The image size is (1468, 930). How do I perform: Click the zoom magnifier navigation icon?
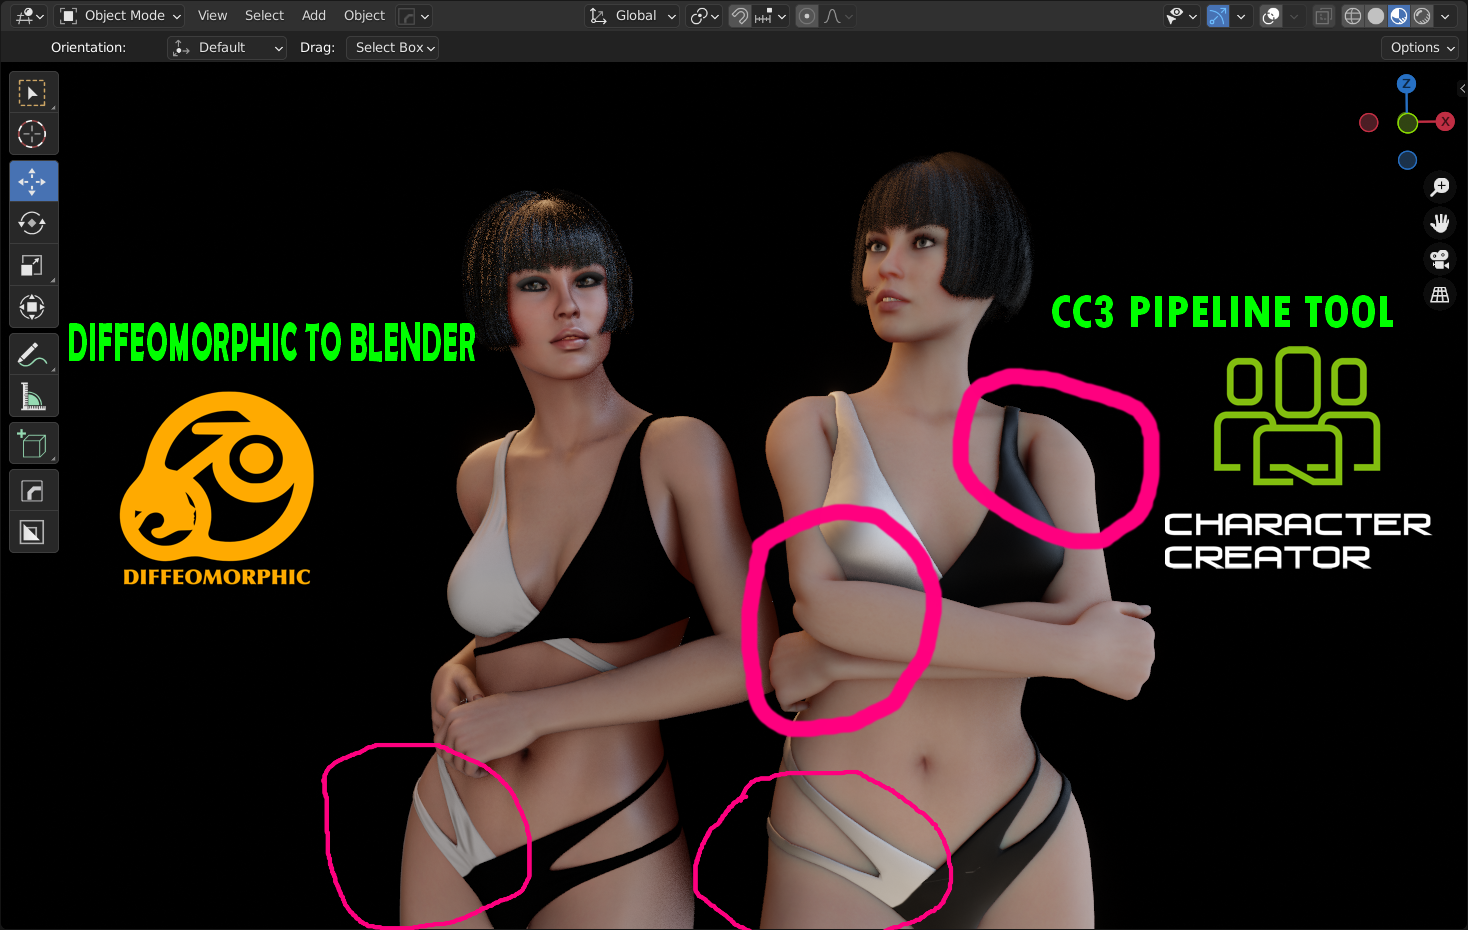tap(1440, 187)
